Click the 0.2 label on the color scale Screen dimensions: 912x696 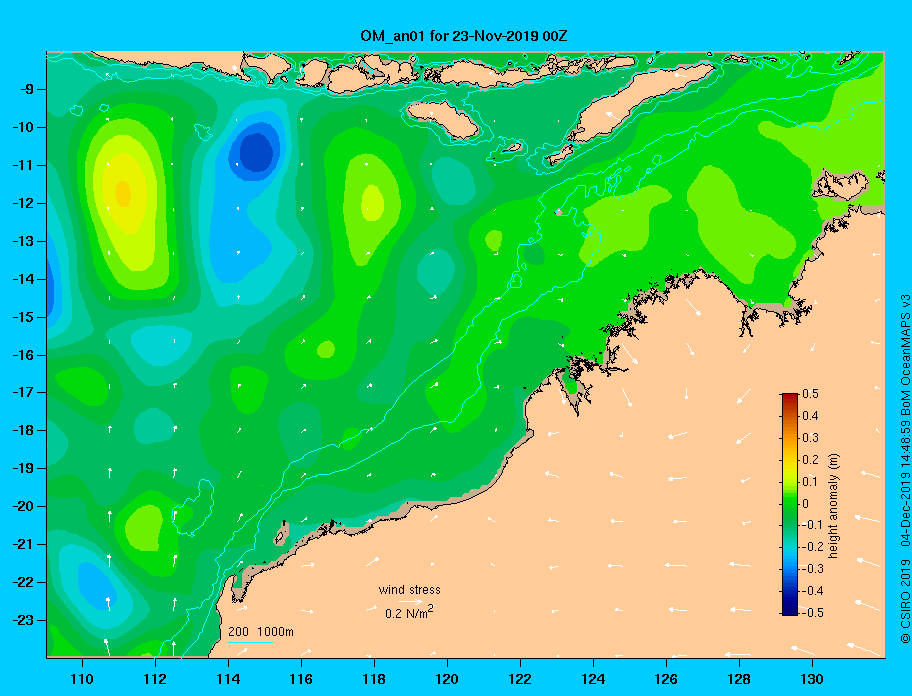click(x=810, y=460)
